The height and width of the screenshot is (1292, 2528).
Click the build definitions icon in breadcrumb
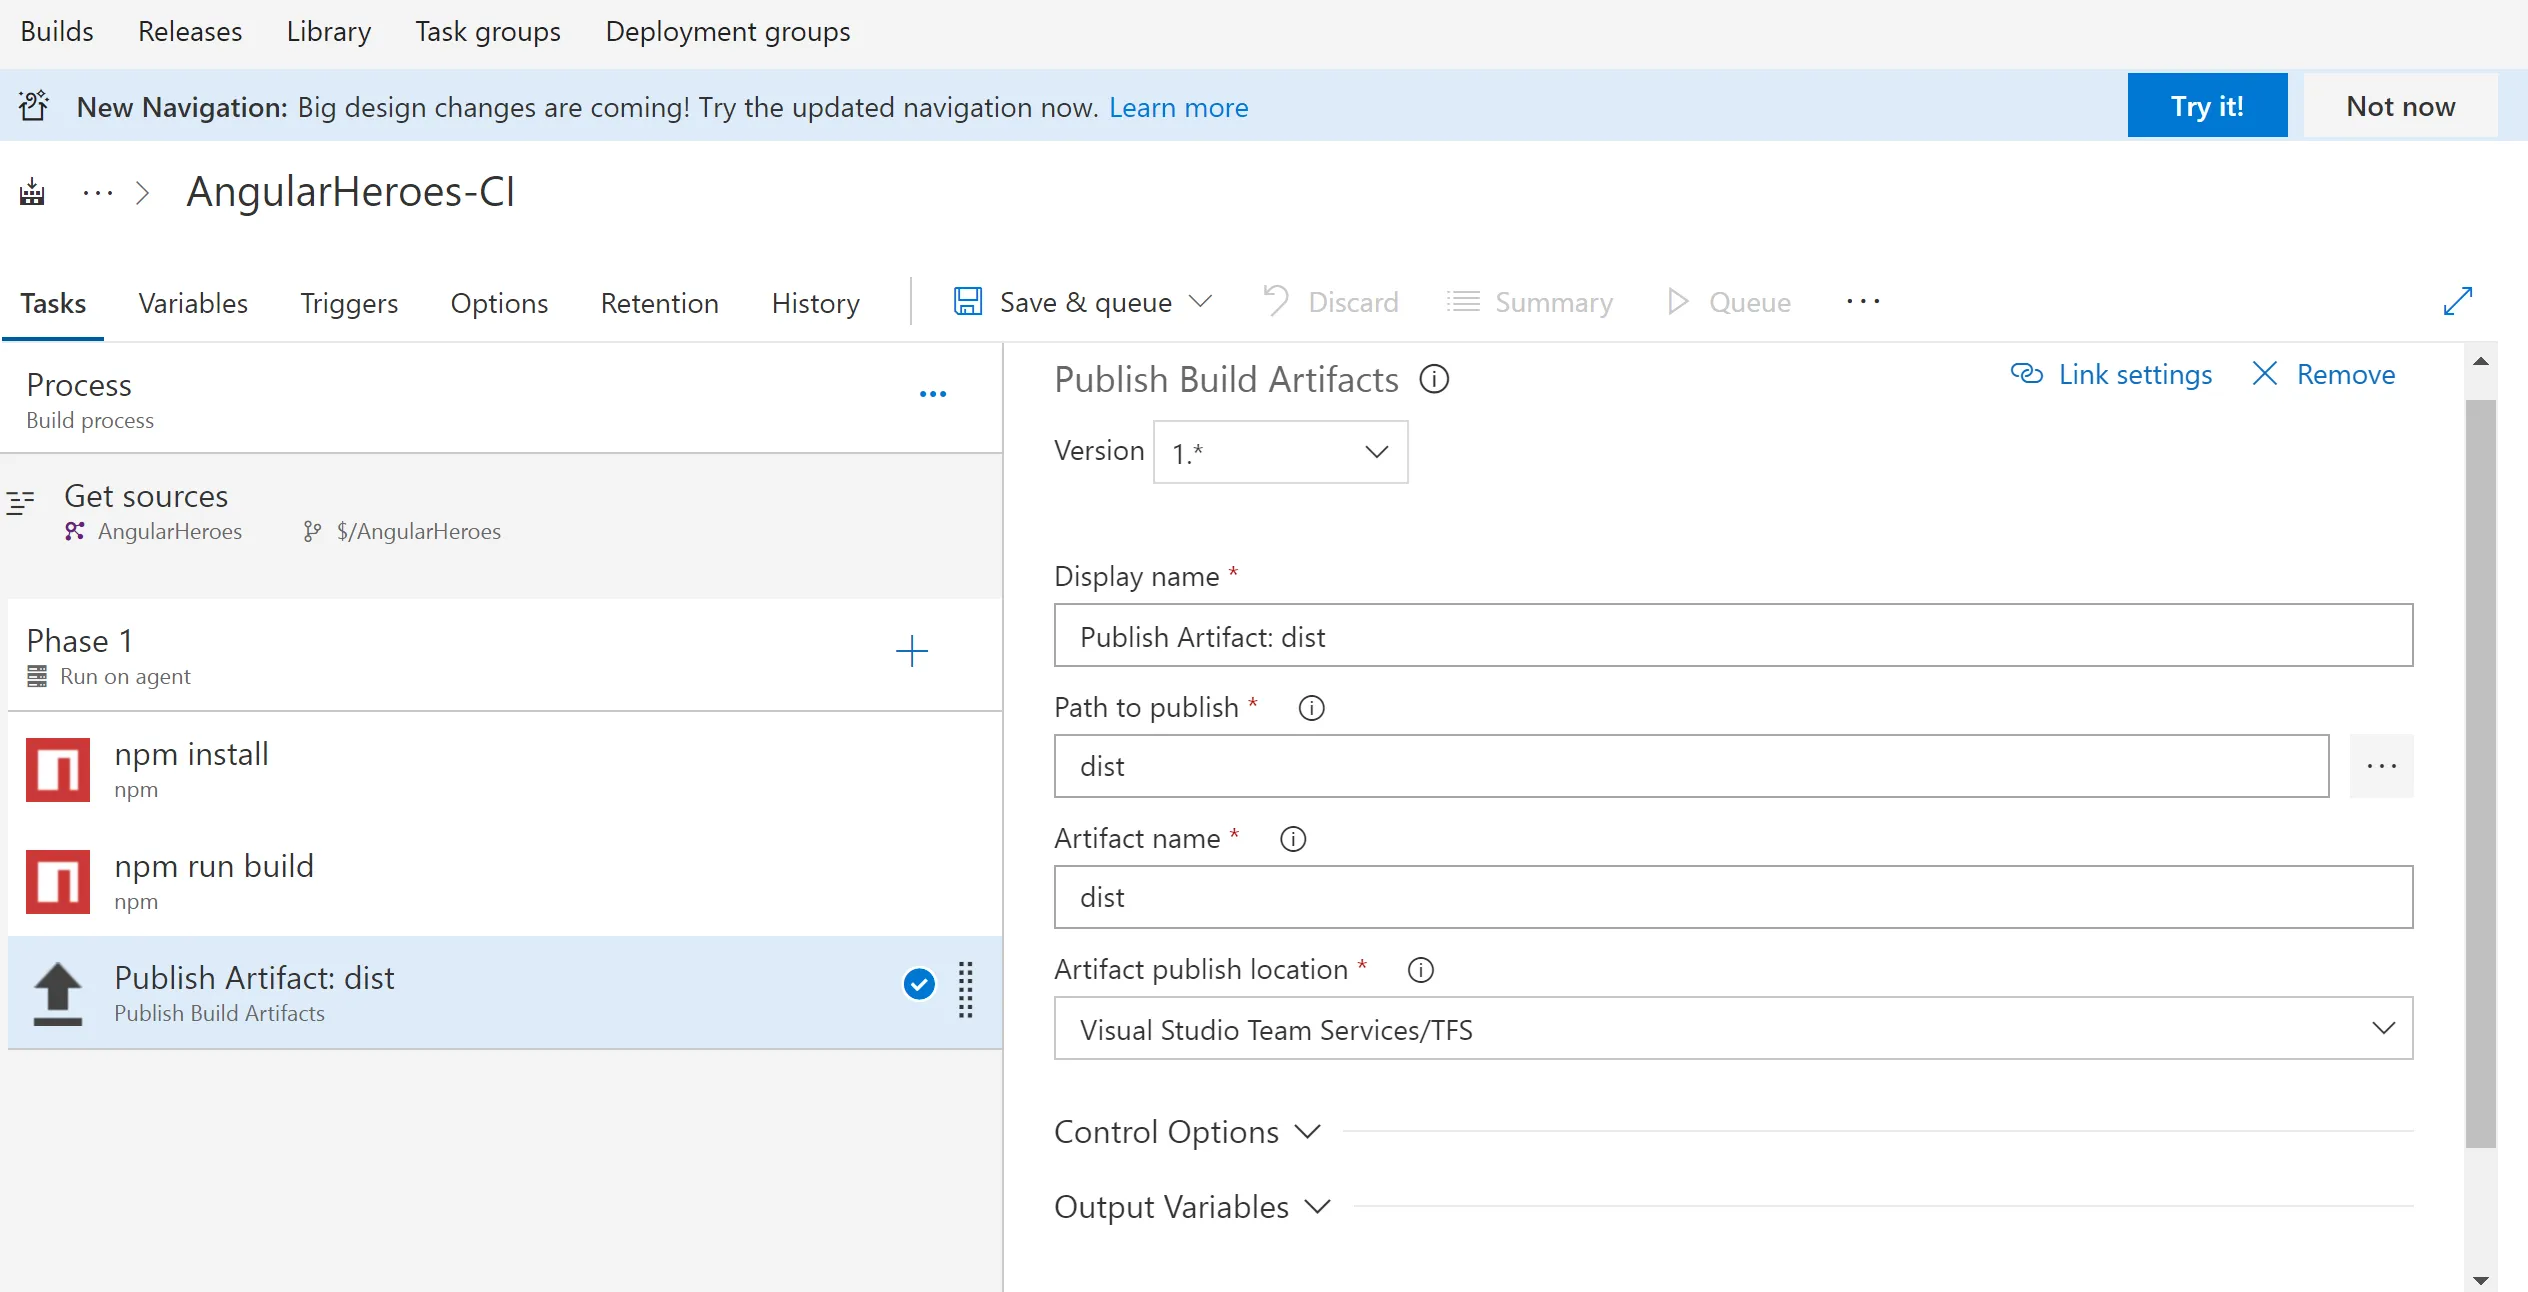pyautogui.click(x=32, y=192)
